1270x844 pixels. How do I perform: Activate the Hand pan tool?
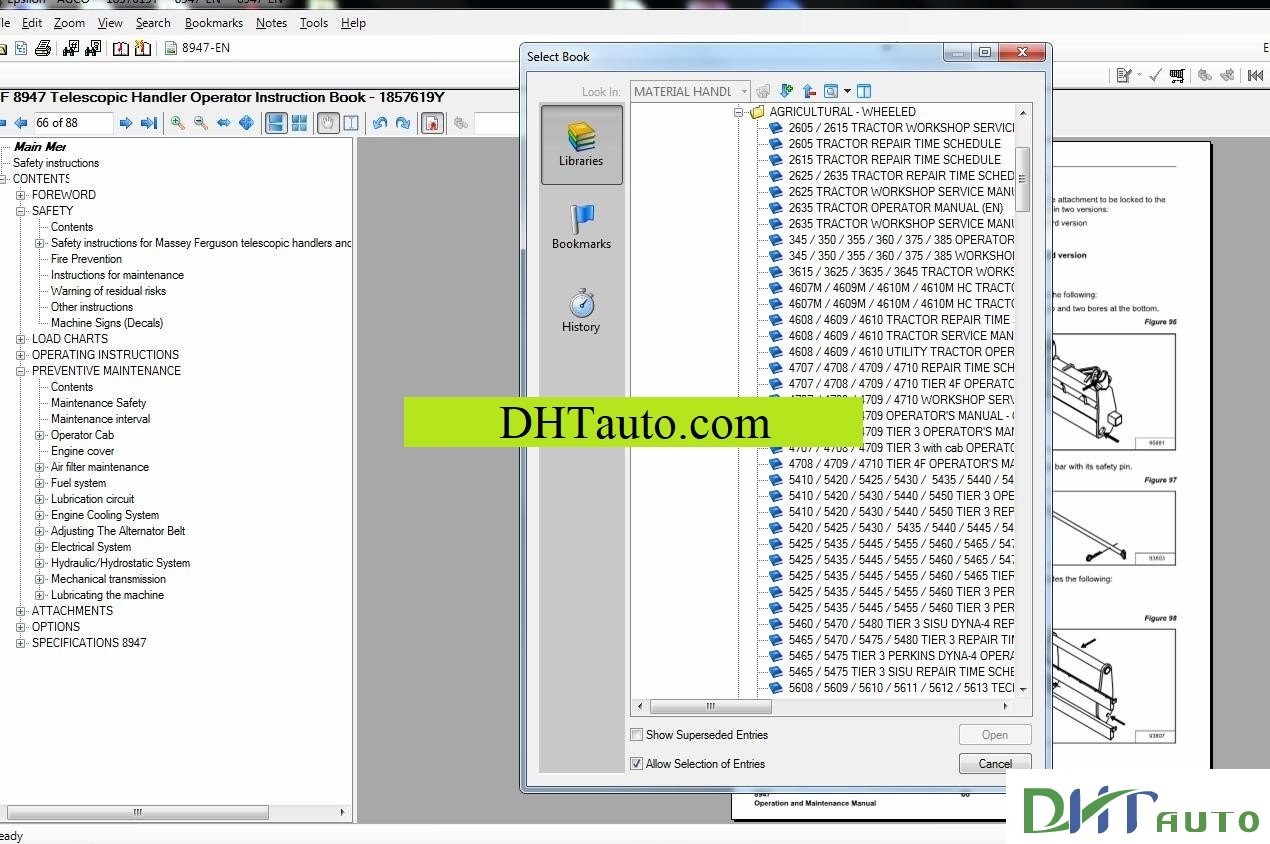(x=326, y=123)
